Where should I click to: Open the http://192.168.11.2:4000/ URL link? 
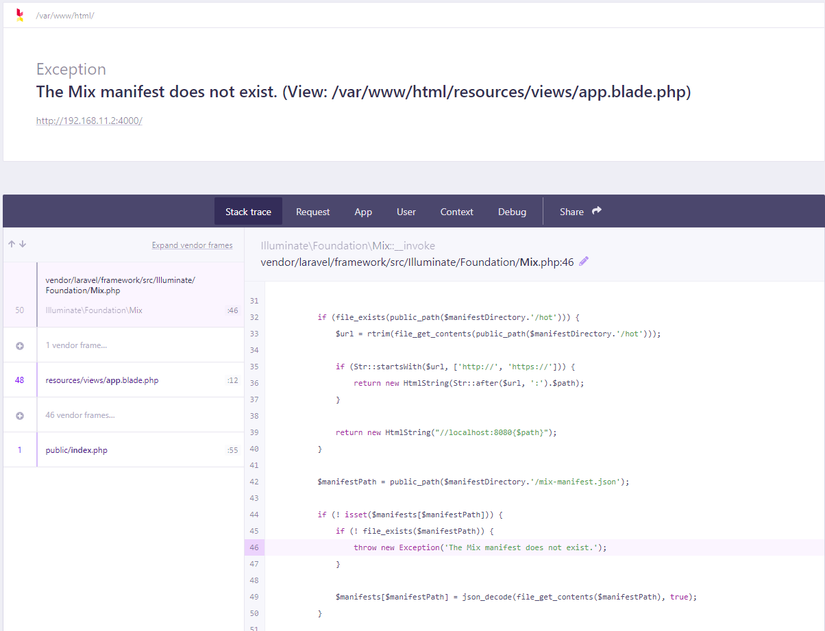[x=89, y=121]
